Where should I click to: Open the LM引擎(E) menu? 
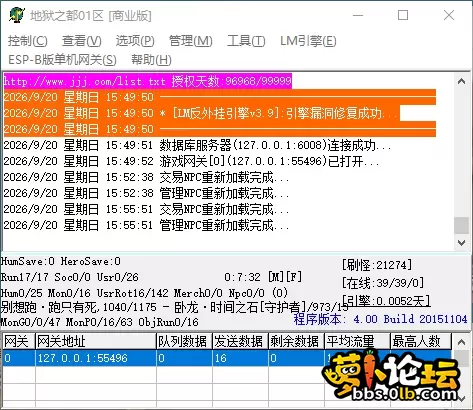click(308, 41)
